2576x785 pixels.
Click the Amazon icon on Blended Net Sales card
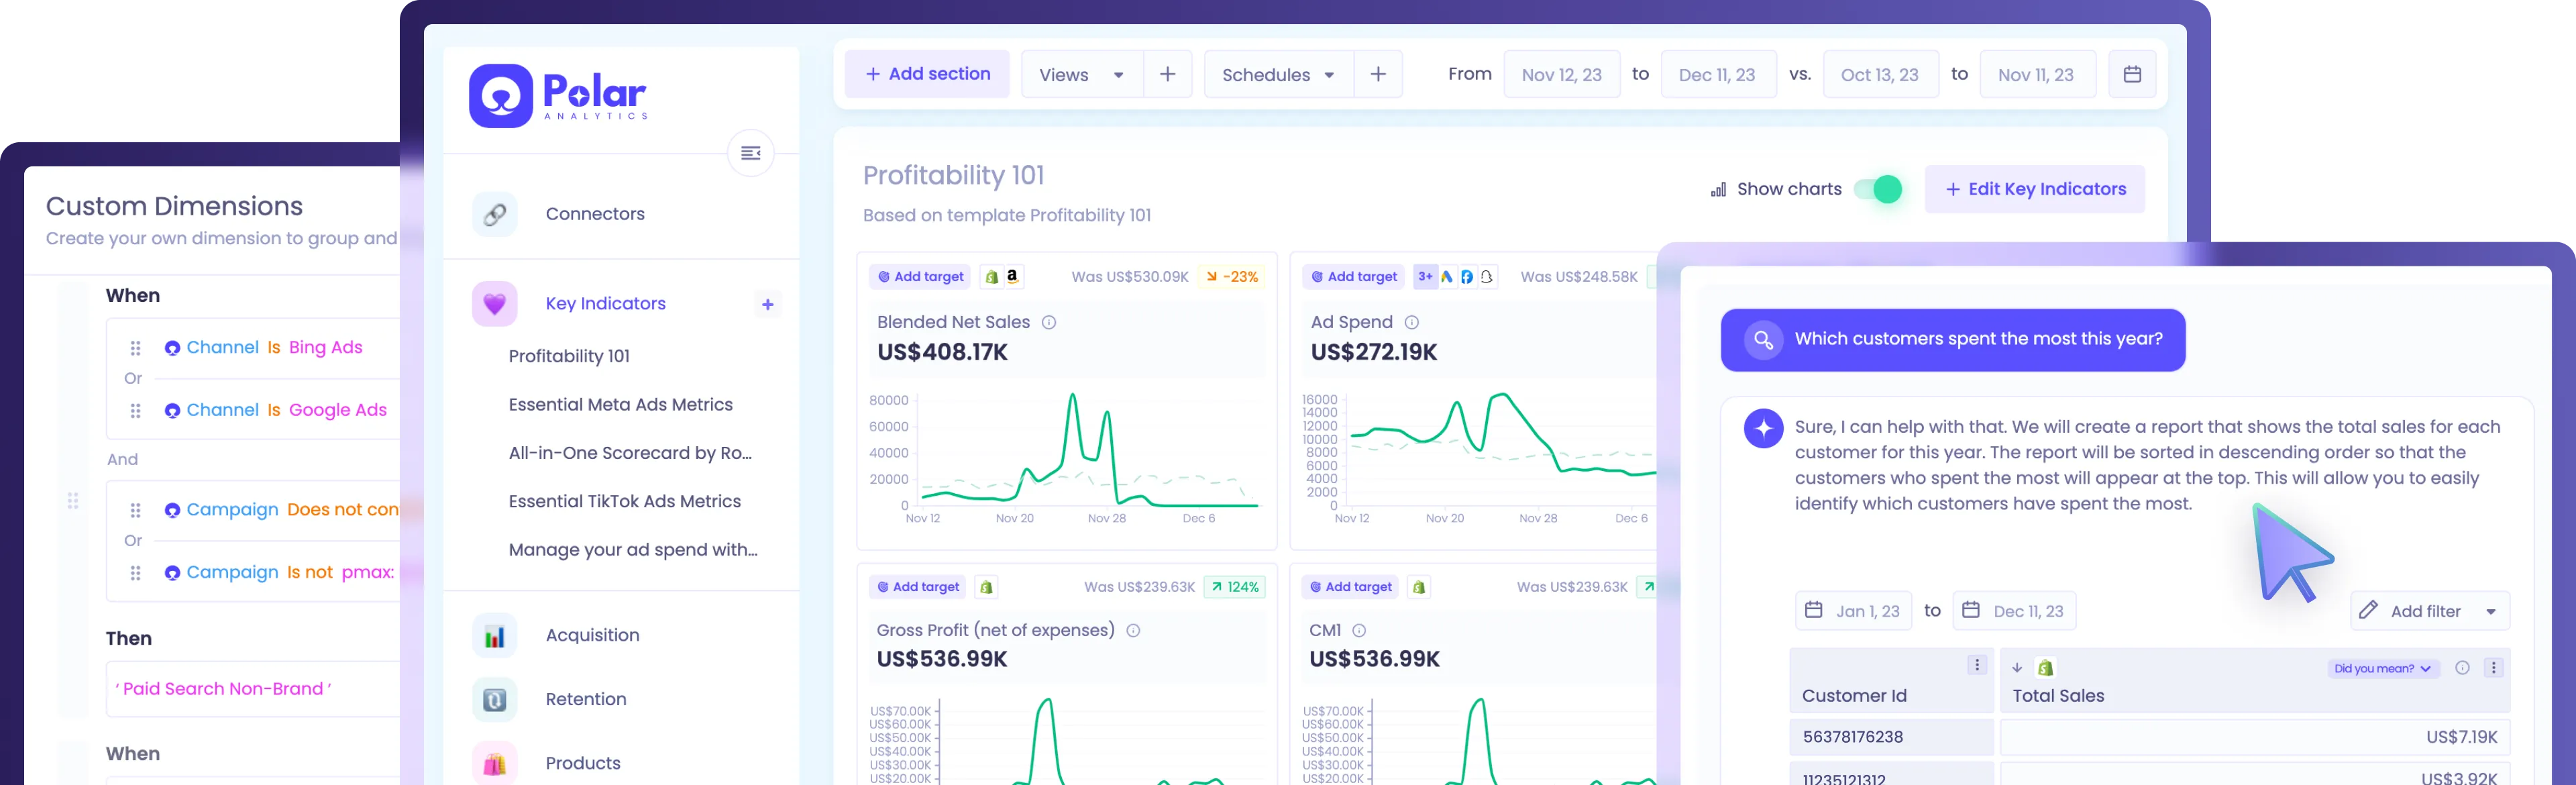[1013, 277]
